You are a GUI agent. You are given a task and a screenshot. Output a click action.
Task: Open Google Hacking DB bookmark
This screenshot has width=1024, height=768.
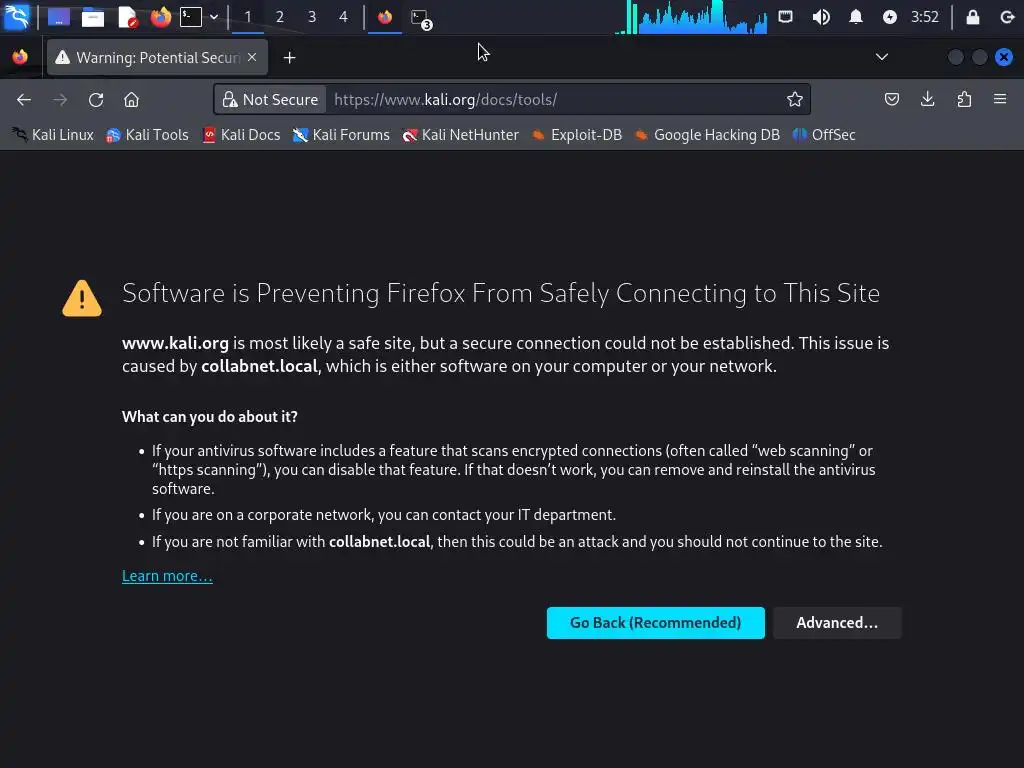click(708, 135)
